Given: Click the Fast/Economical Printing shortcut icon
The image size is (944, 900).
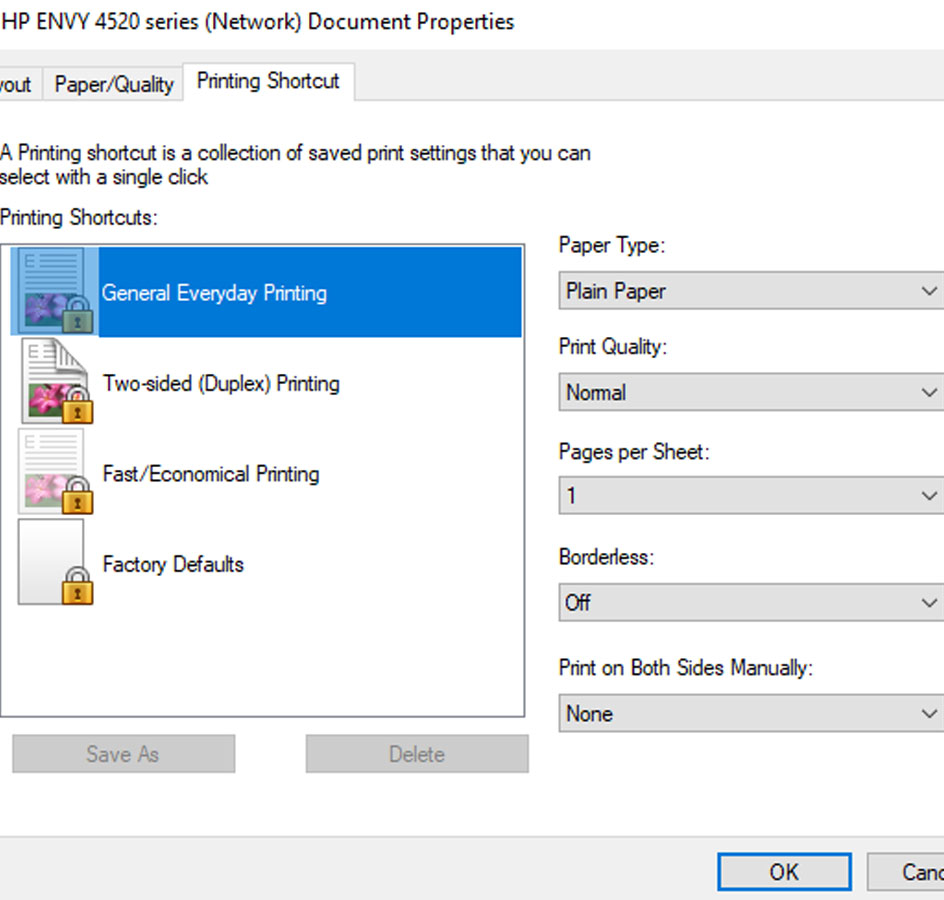Looking at the screenshot, I should point(55,472).
